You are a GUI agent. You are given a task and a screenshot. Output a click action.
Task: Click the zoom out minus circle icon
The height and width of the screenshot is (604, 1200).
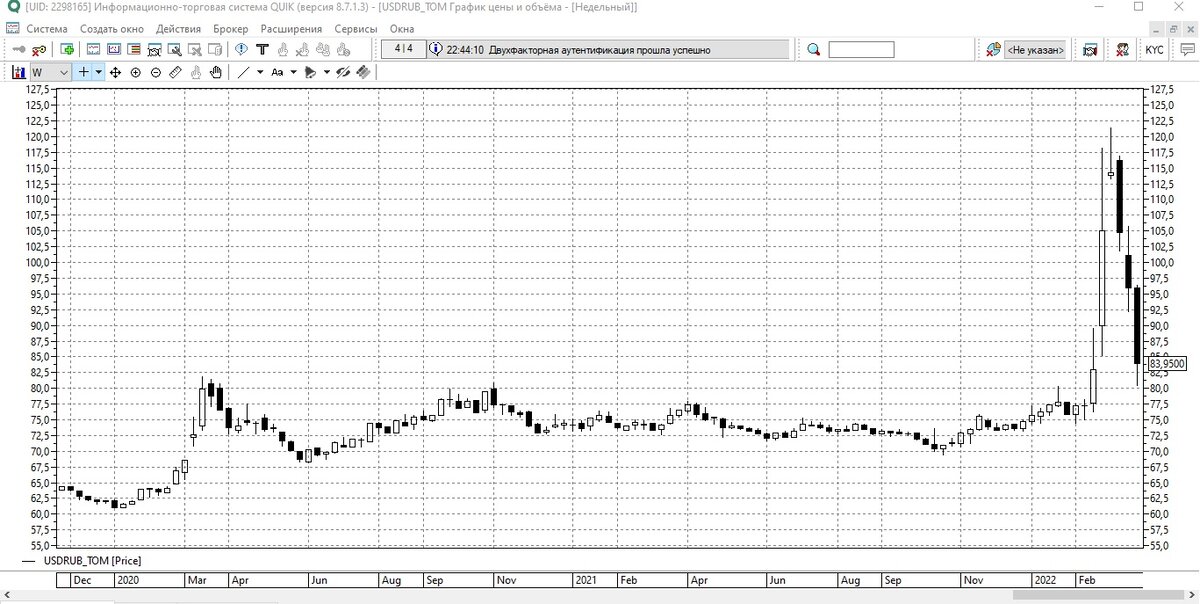[156, 72]
